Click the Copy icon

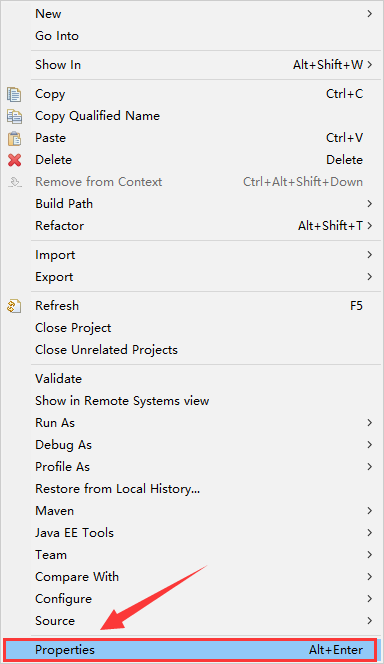pyautogui.click(x=14, y=94)
